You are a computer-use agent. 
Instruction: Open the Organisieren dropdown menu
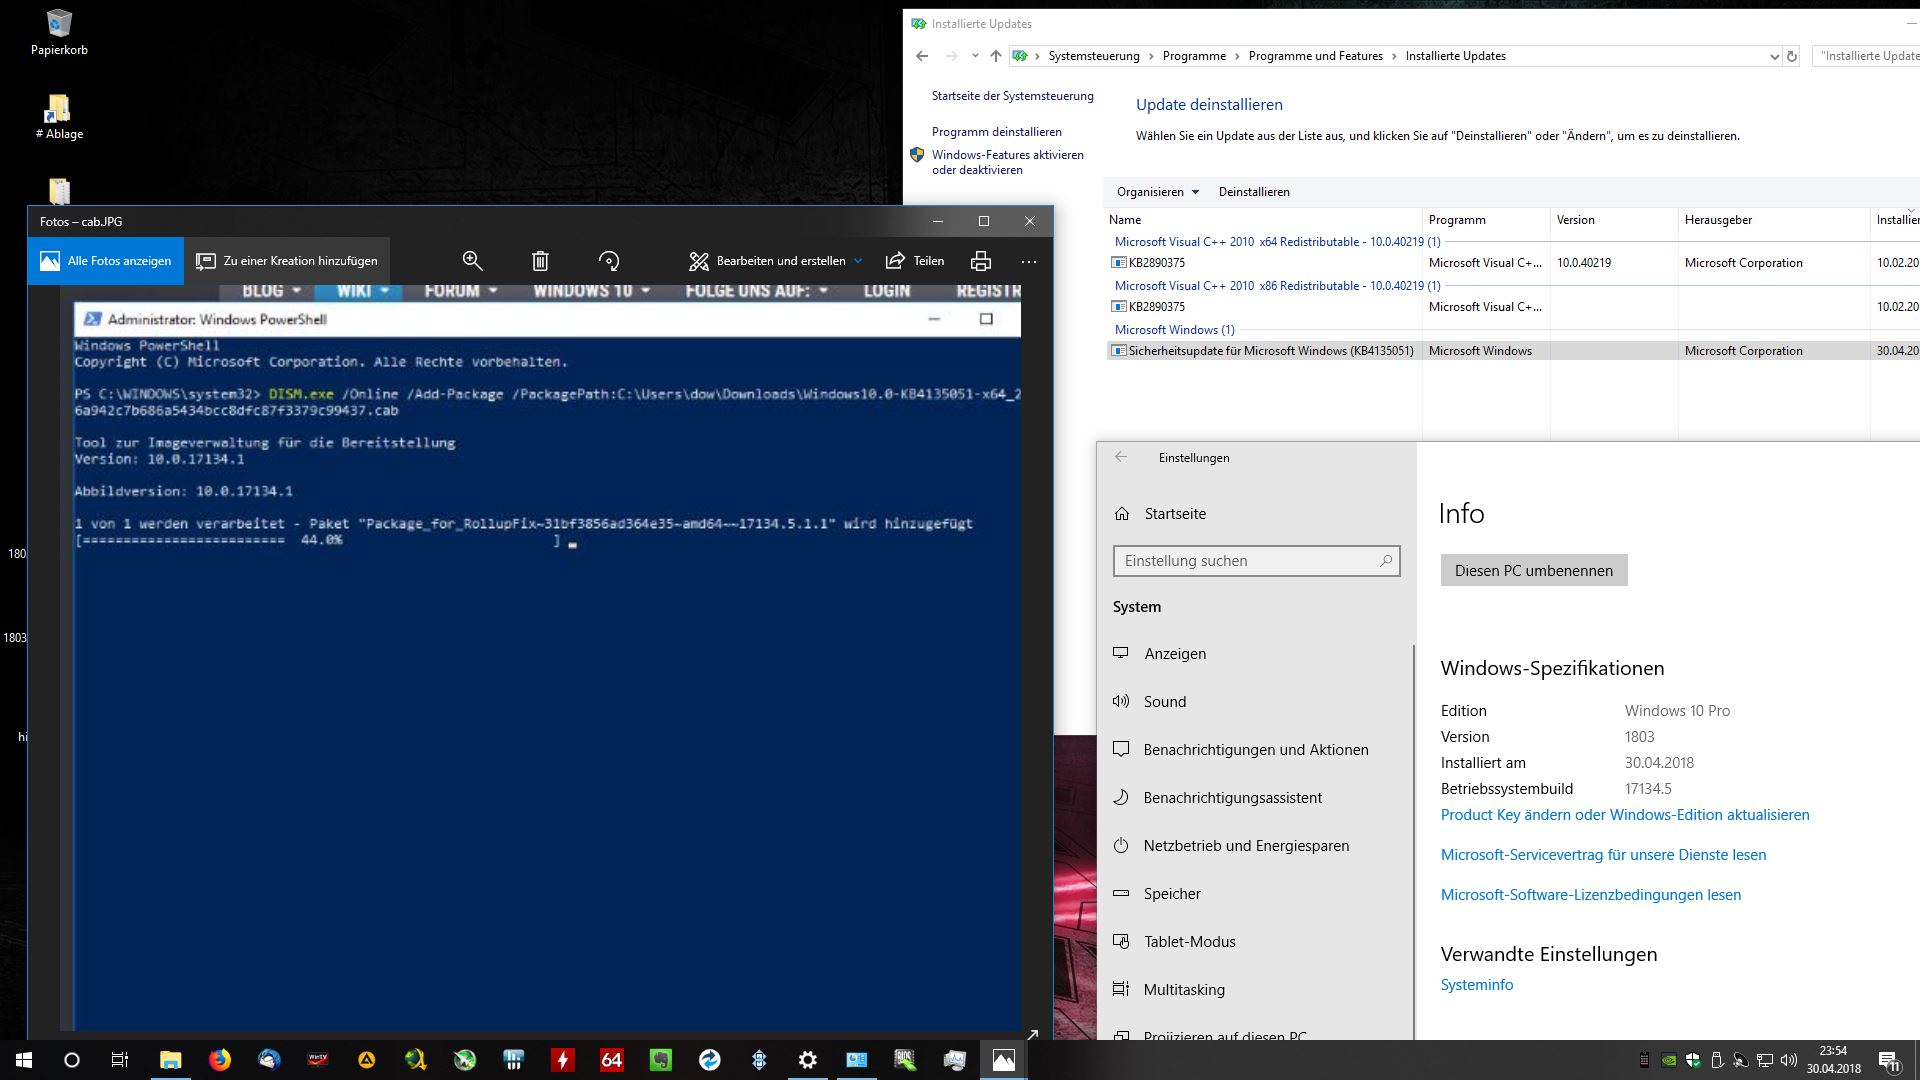click(1157, 192)
